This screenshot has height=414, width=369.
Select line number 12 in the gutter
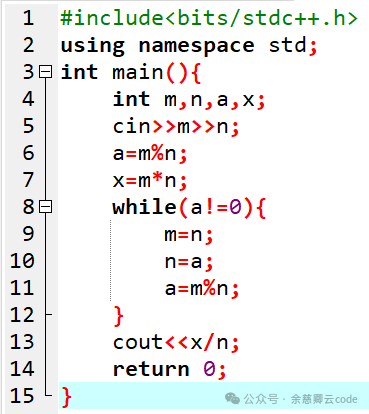click(x=22, y=315)
